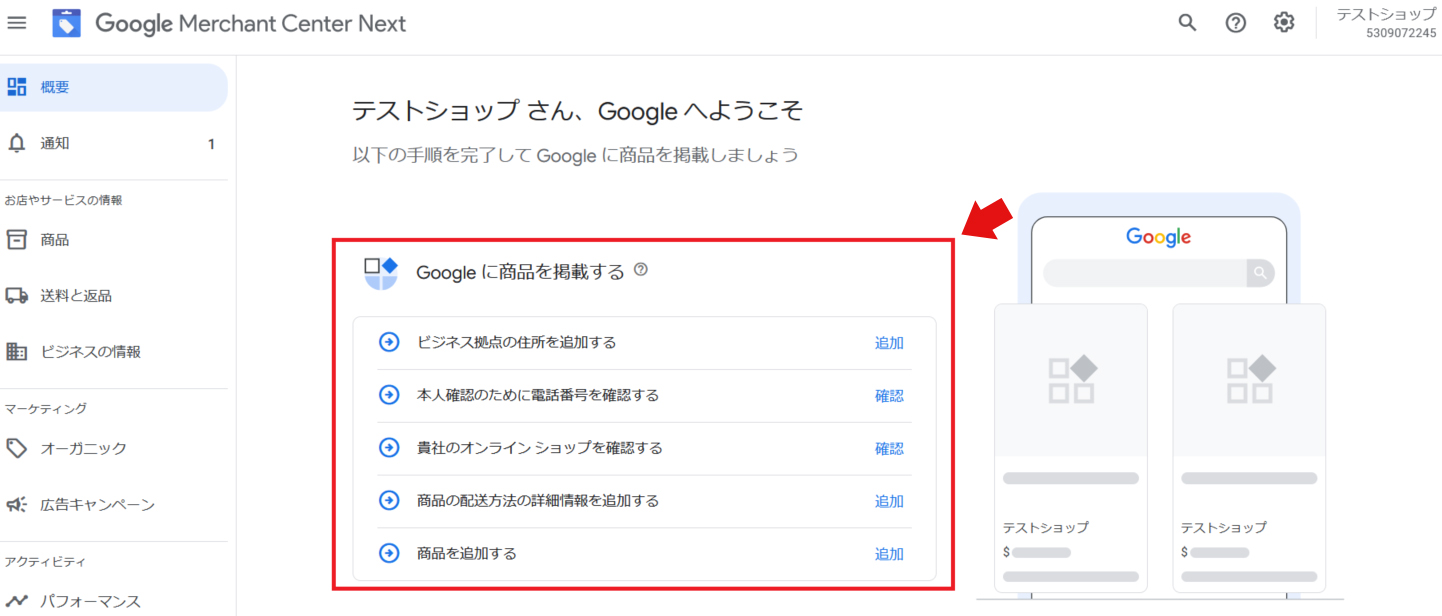1442x616 pixels.
Task: Open 広告キャンペーン ad campaigns
Action: [114, 505]
